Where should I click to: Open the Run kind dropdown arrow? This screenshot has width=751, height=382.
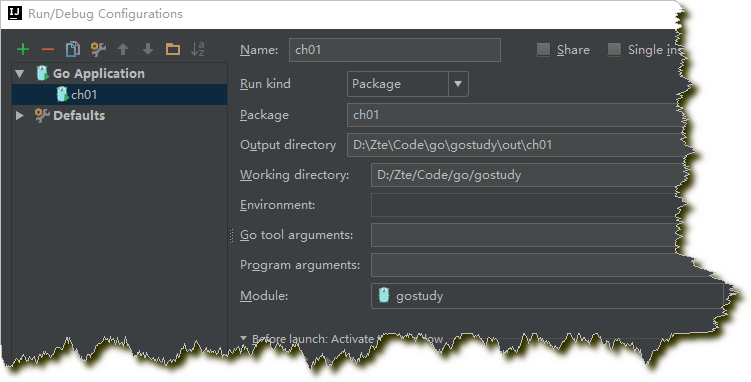(458, 84)
